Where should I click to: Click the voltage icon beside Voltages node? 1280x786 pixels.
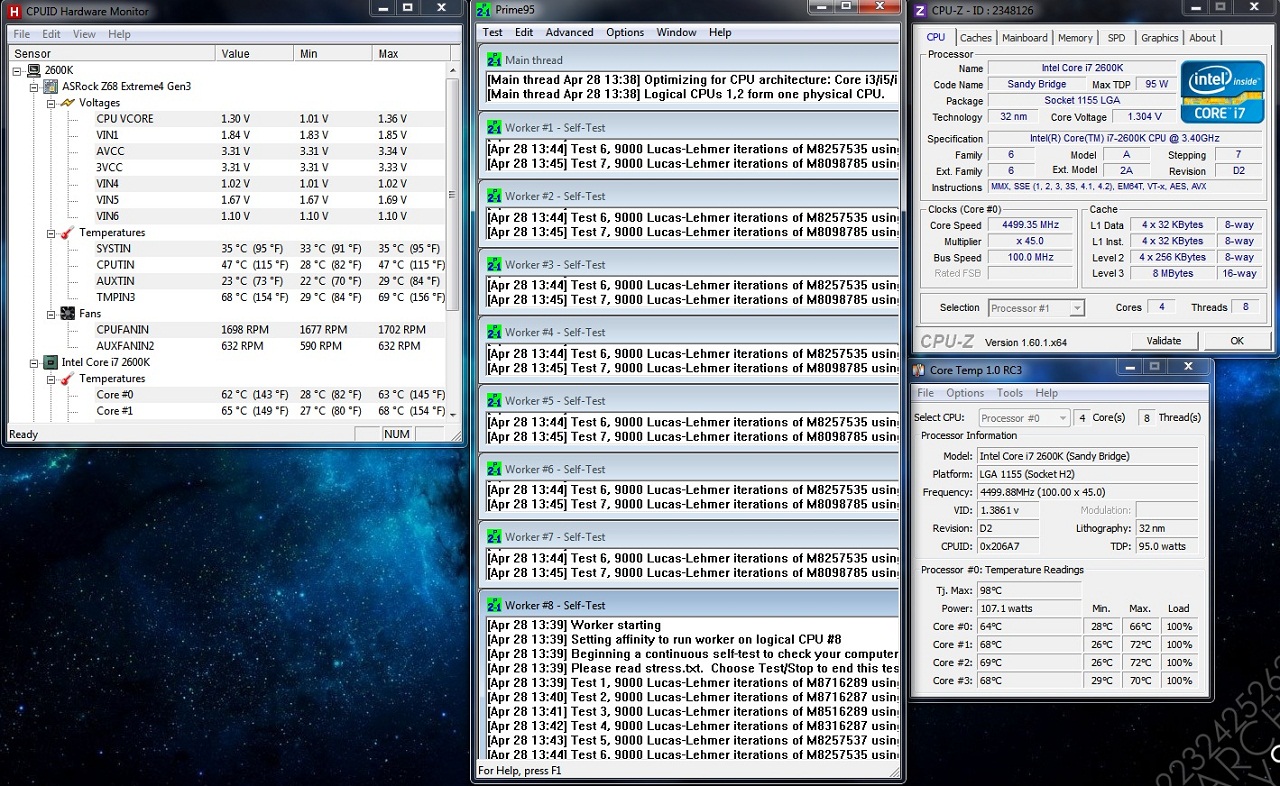pos(67,102)
